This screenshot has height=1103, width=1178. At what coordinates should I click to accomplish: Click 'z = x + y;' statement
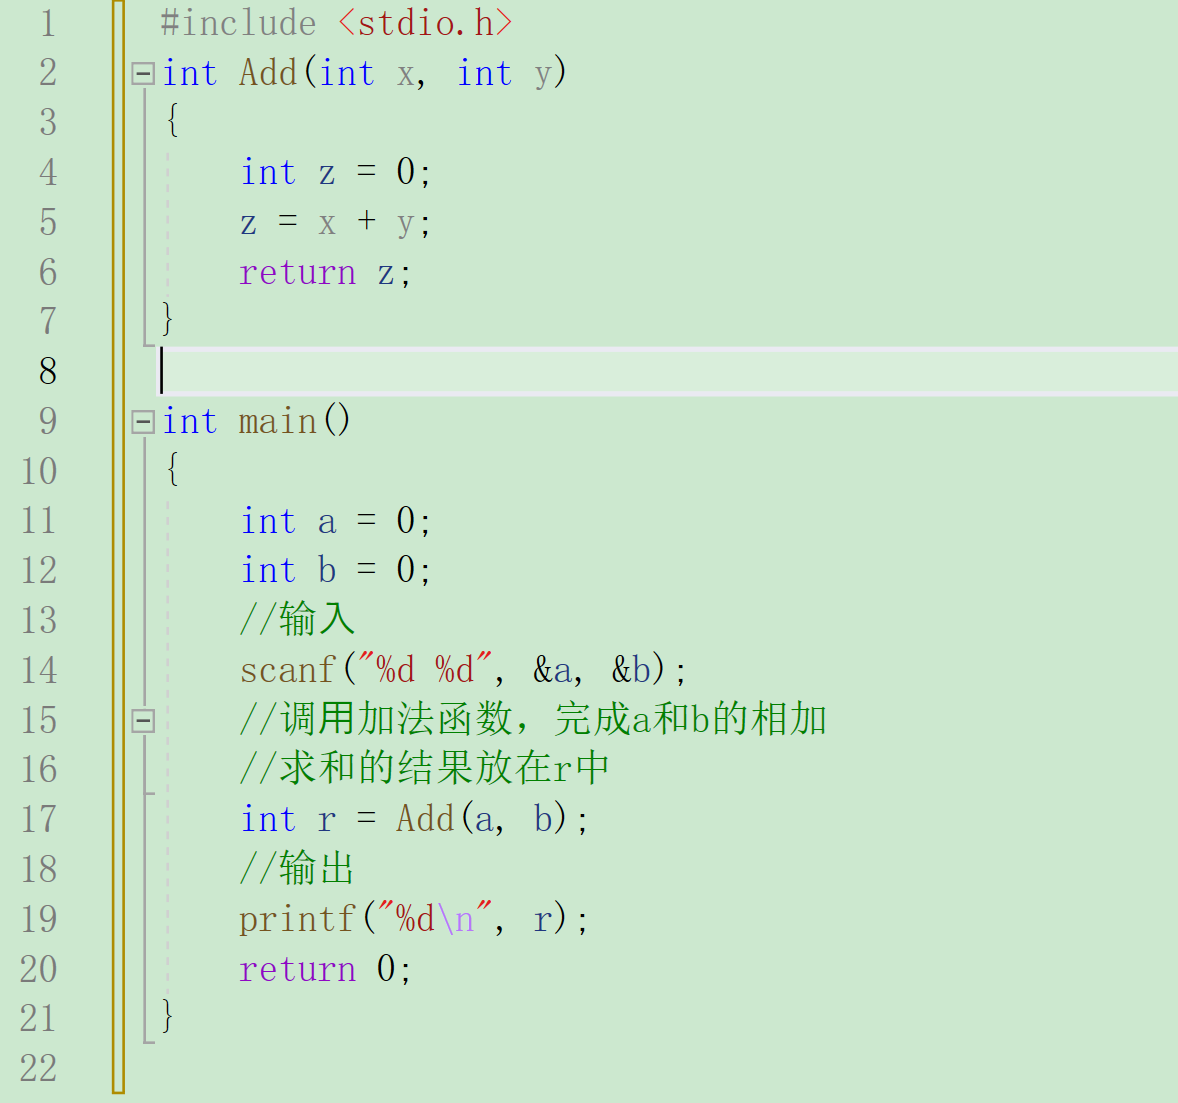[336, 222]
